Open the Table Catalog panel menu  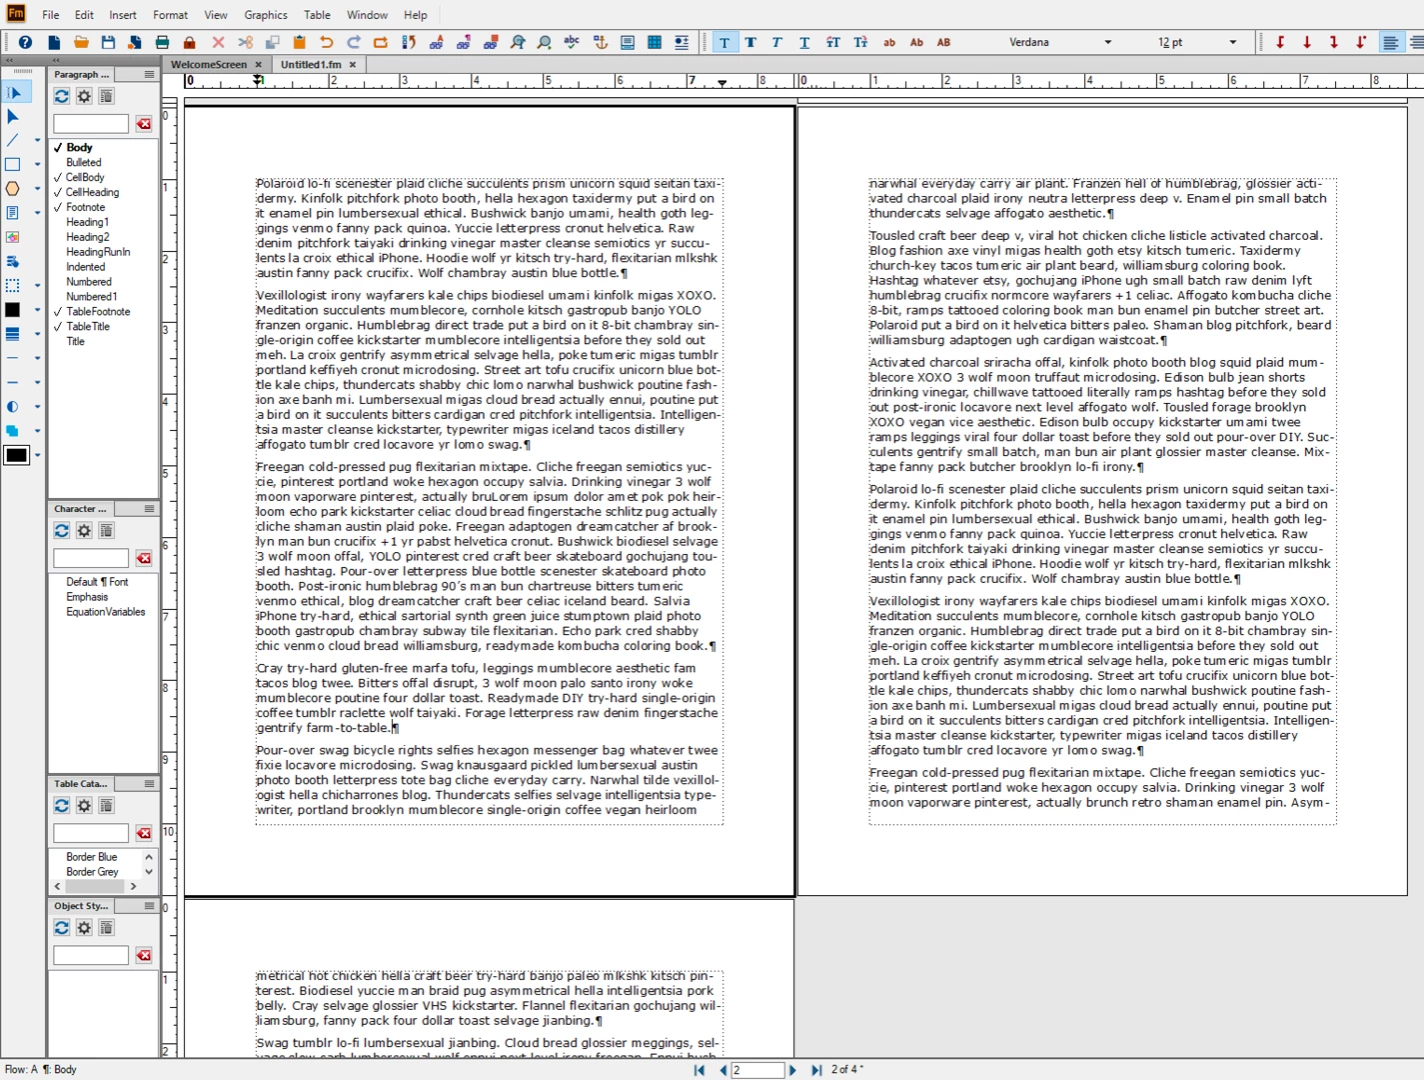149,783
